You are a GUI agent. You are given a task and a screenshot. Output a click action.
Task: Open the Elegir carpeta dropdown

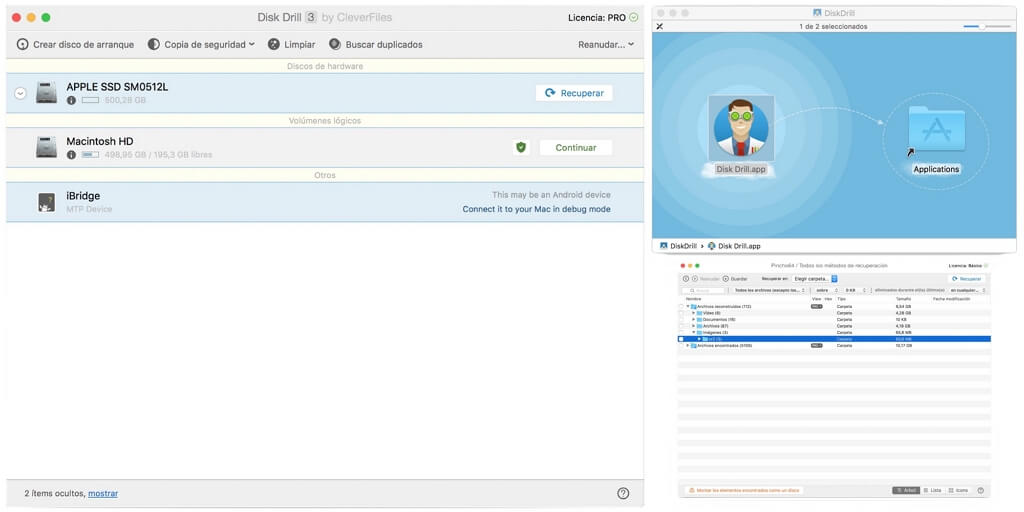pos(814,279)
